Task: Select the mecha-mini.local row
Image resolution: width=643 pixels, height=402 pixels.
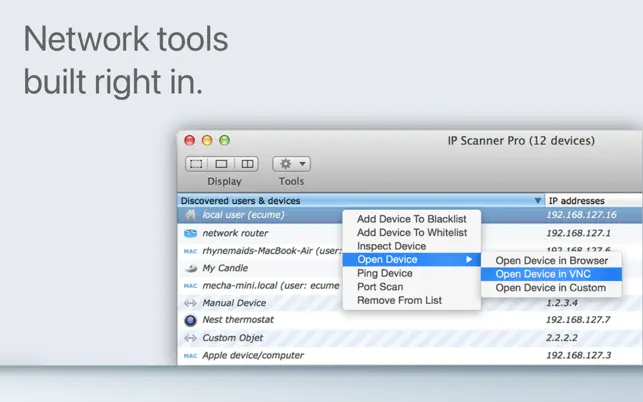Action: coord(410,286)
